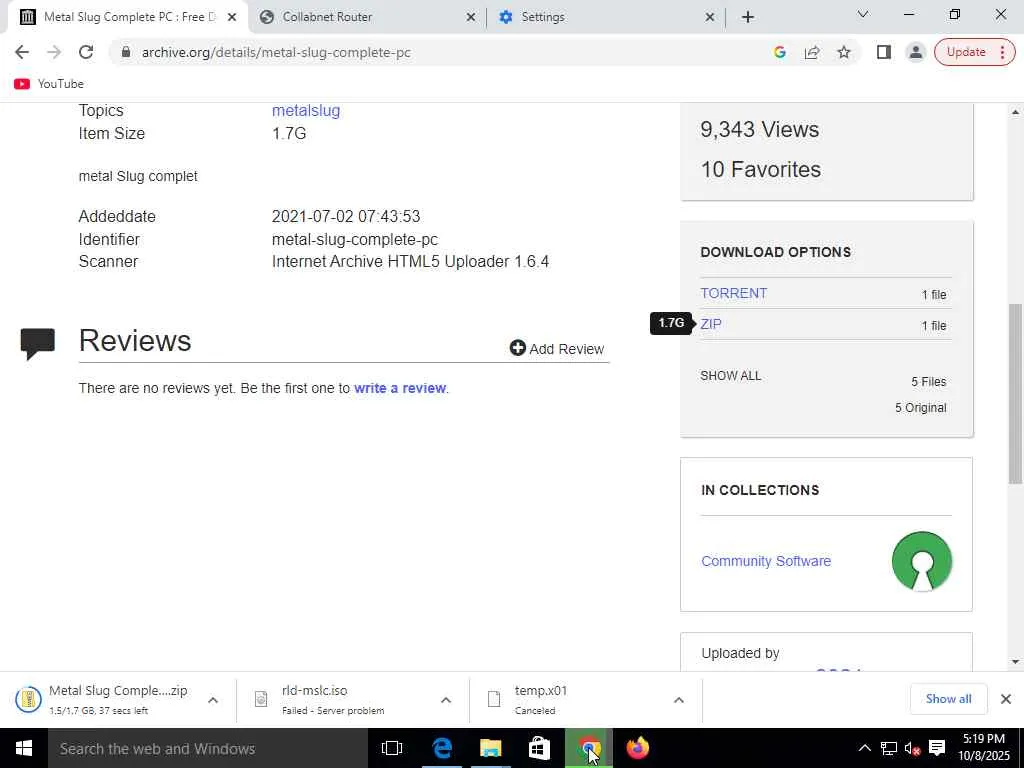This screenshot has height=768, width=1024.
Task: Click the '10 Favorites' count
Action: [x=760, y=170]
